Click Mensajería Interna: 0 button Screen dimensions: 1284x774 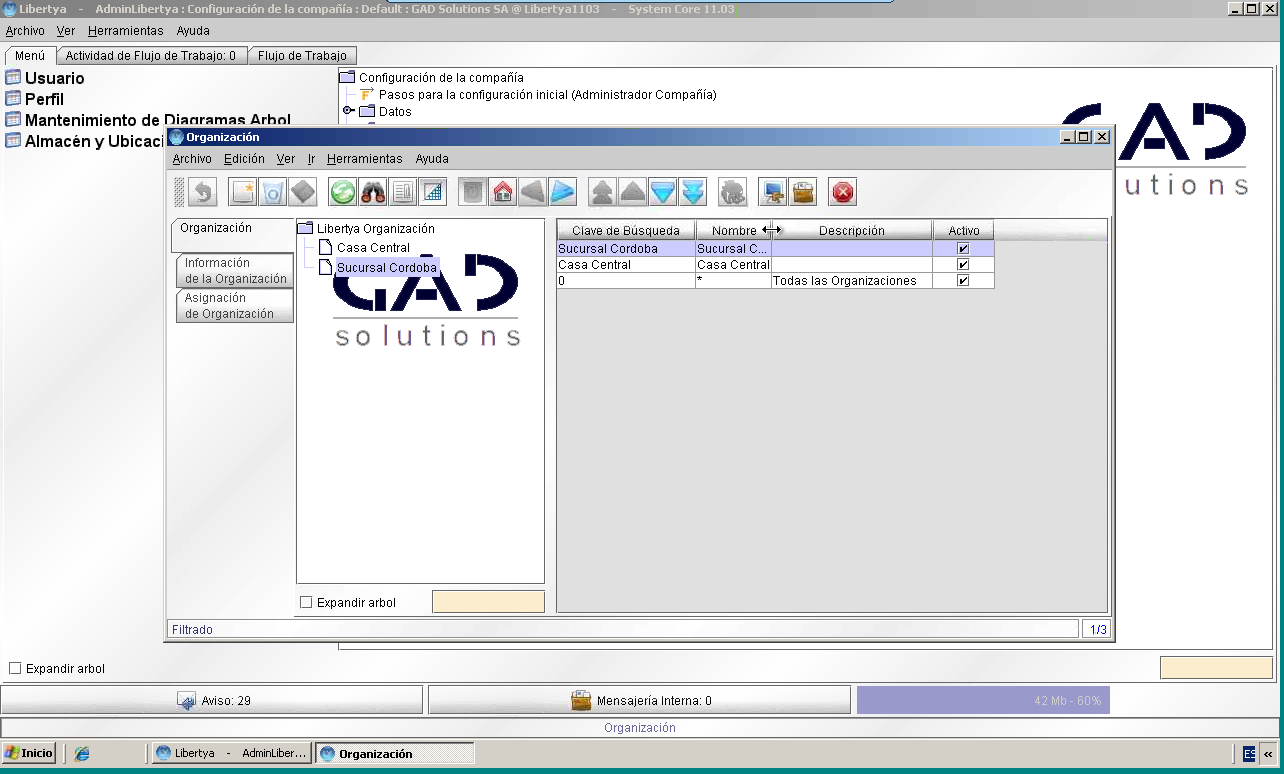tap(639, 700)
